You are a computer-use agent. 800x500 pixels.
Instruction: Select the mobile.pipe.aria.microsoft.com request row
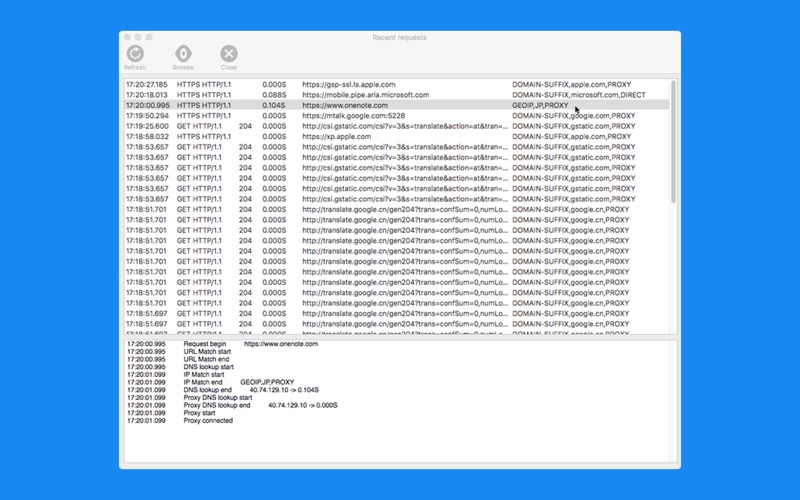coord(397,95)
